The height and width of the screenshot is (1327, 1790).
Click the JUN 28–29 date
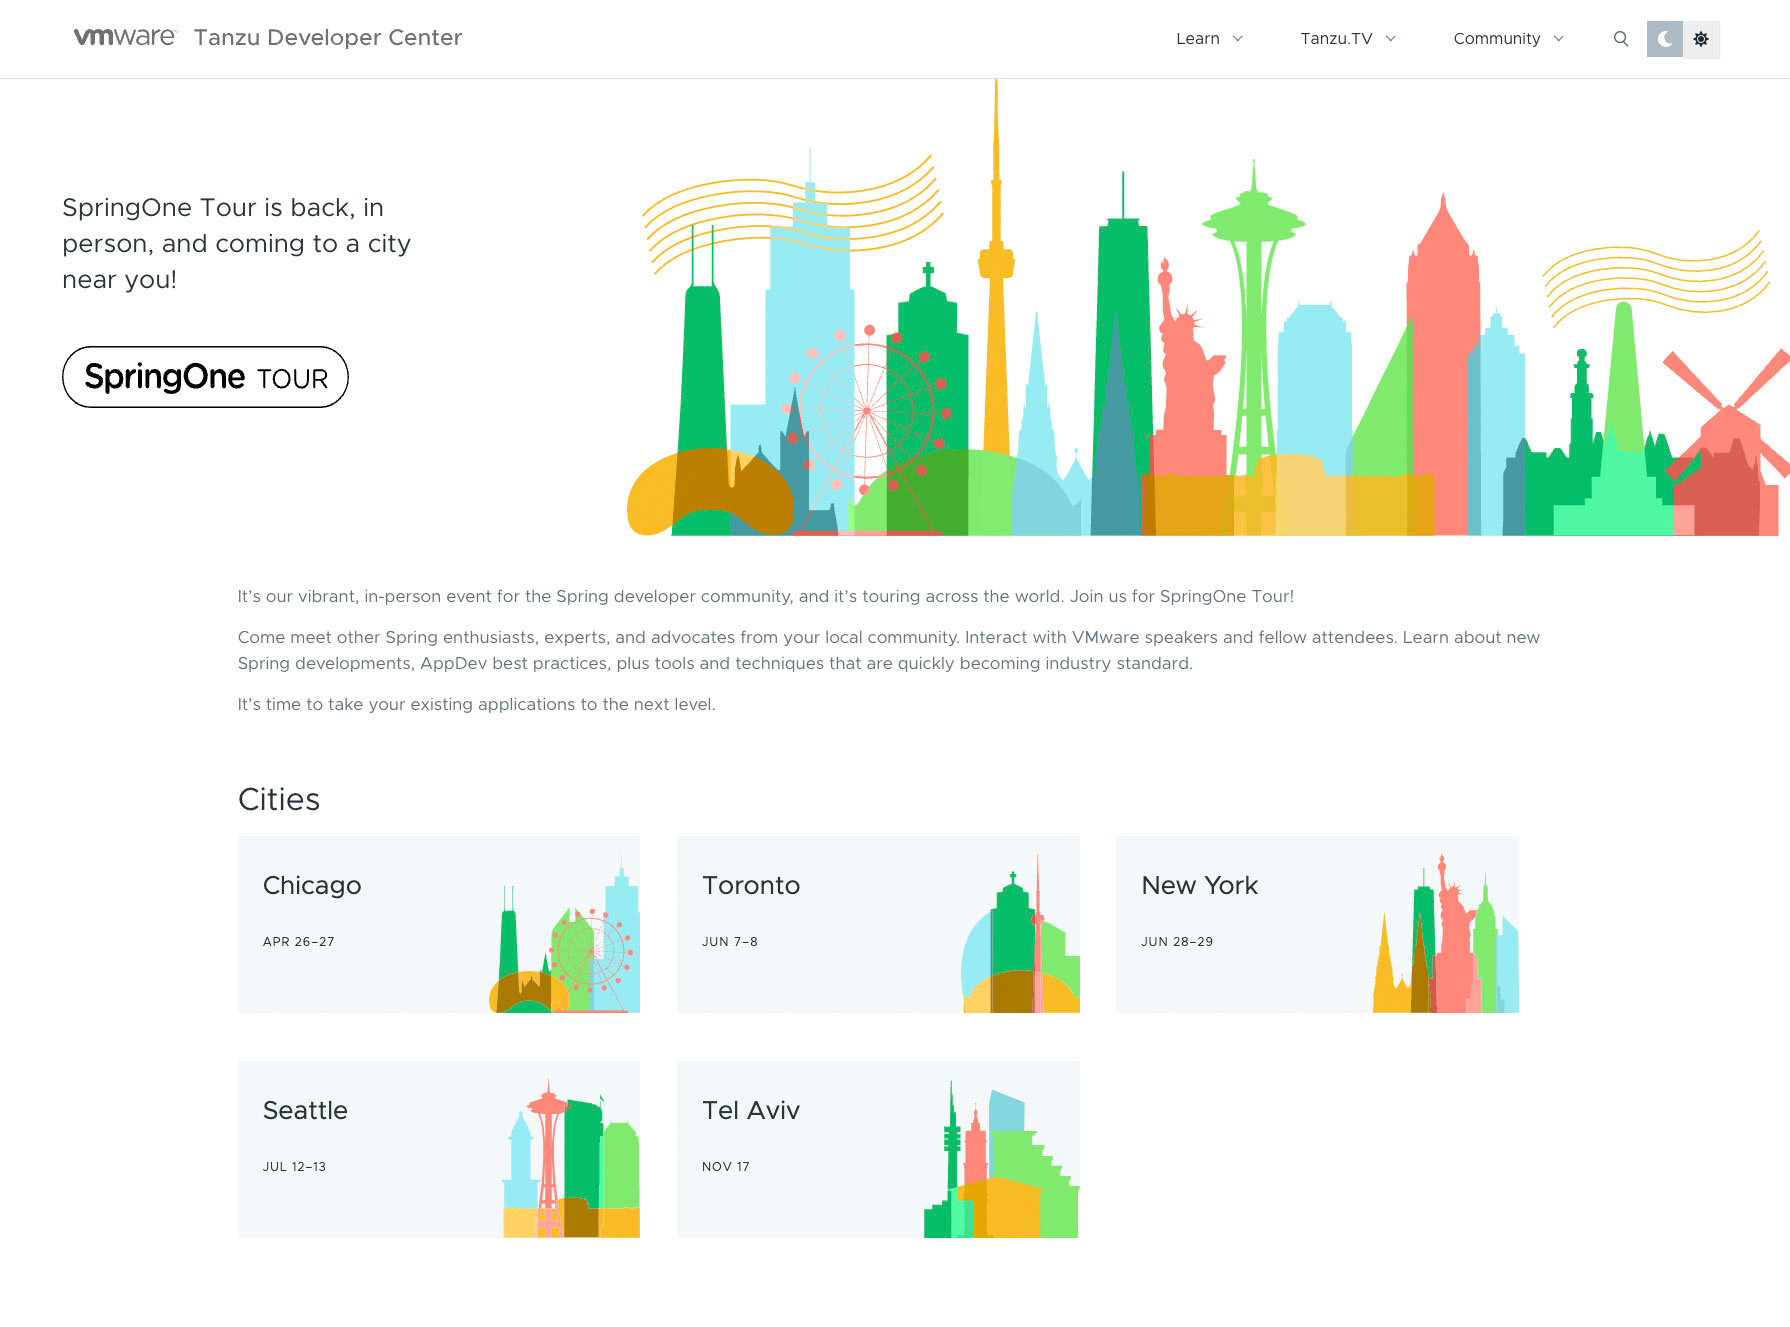pos(1177,942)
